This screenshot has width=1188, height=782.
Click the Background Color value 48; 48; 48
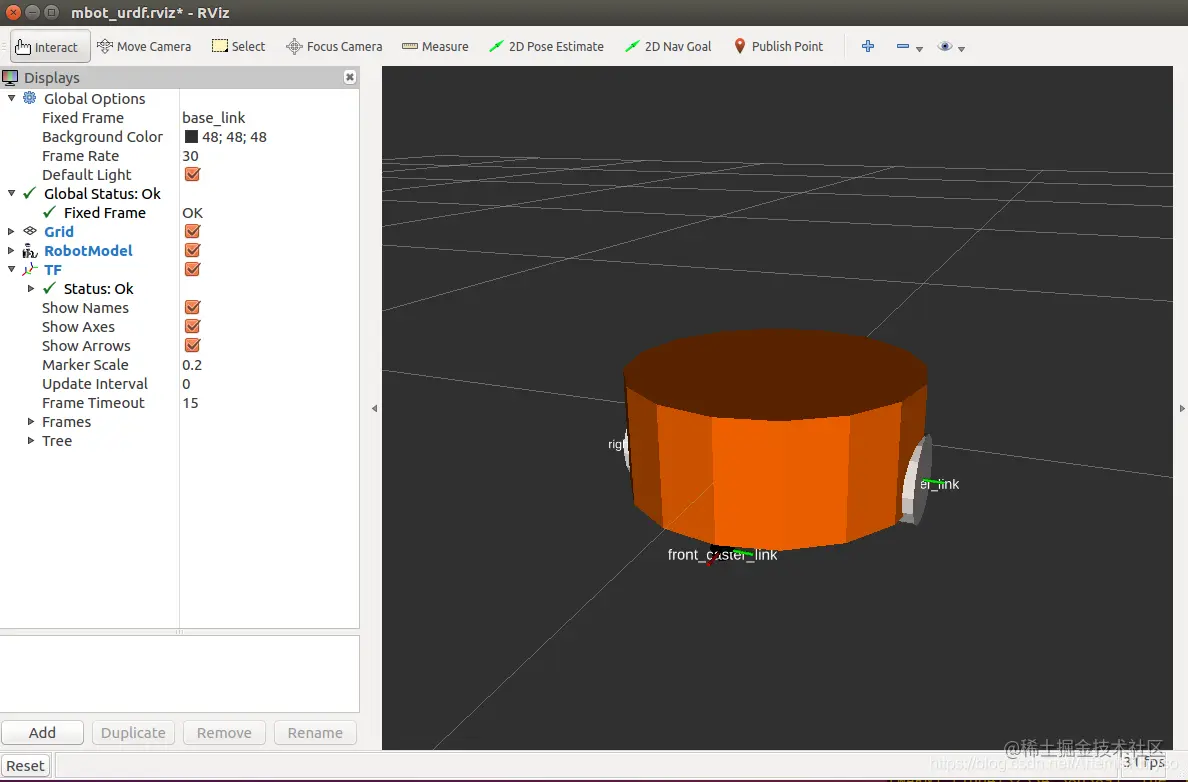click(234, 136)
